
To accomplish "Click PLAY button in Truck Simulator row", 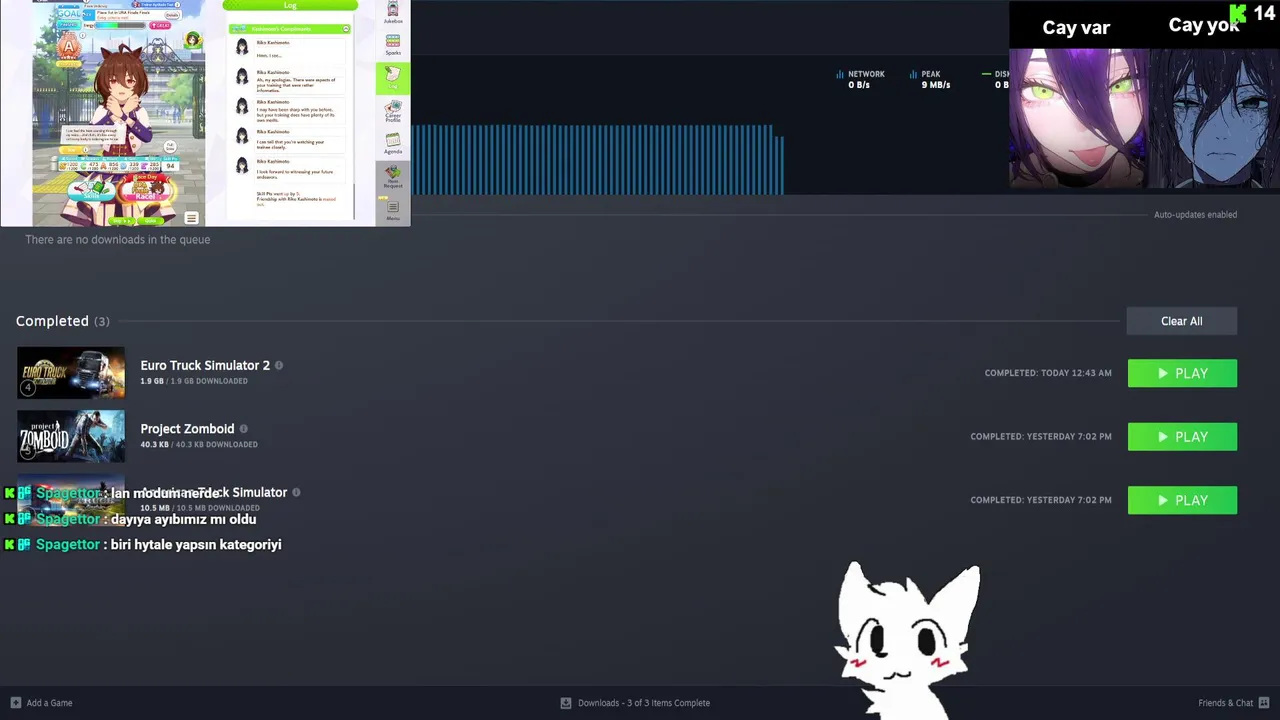I will pos(1182,500).
